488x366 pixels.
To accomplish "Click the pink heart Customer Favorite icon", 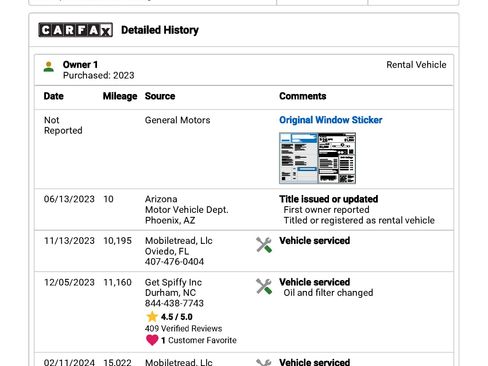I will [x=152, y=340].
